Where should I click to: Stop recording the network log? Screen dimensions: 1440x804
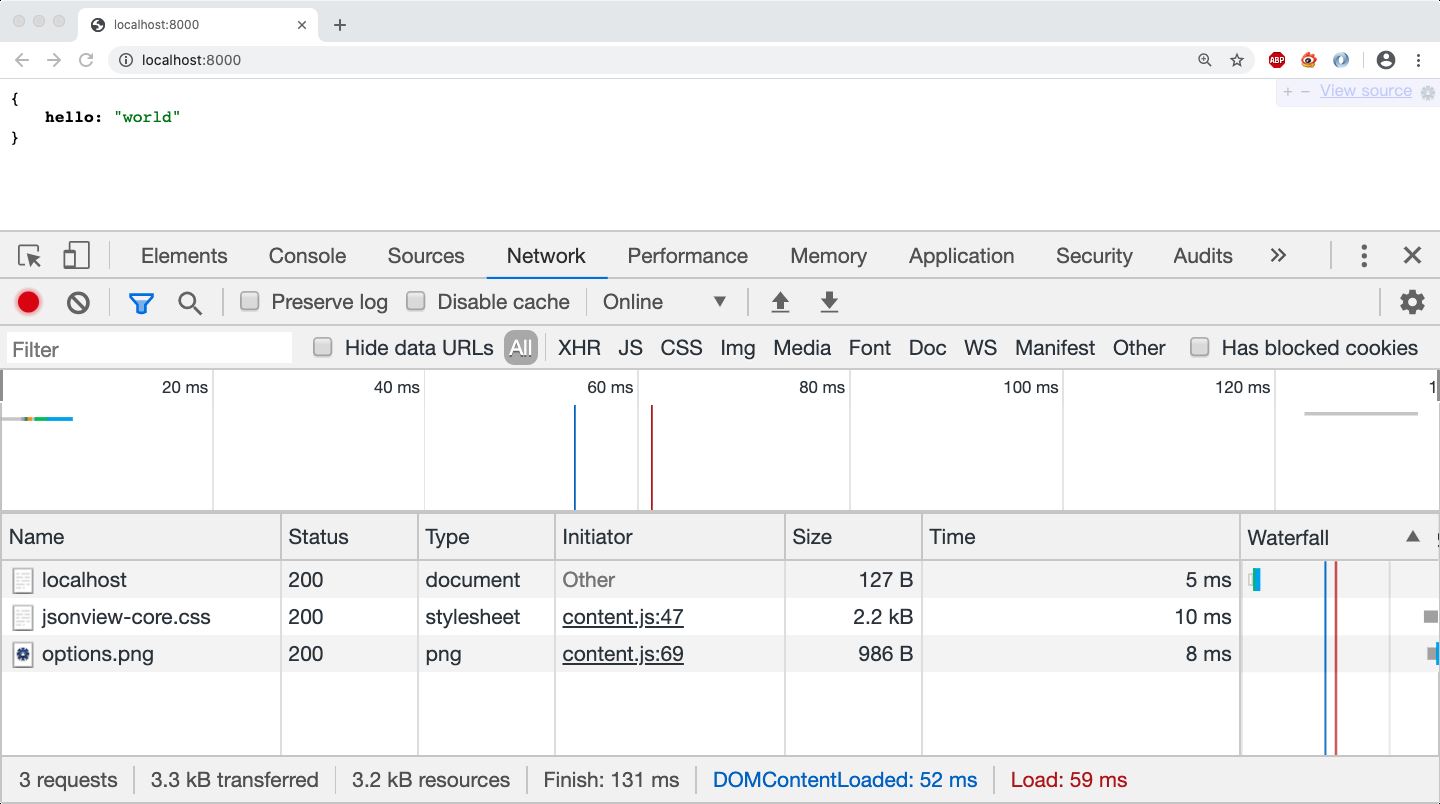pyautogui.click(x=28, y=302)
